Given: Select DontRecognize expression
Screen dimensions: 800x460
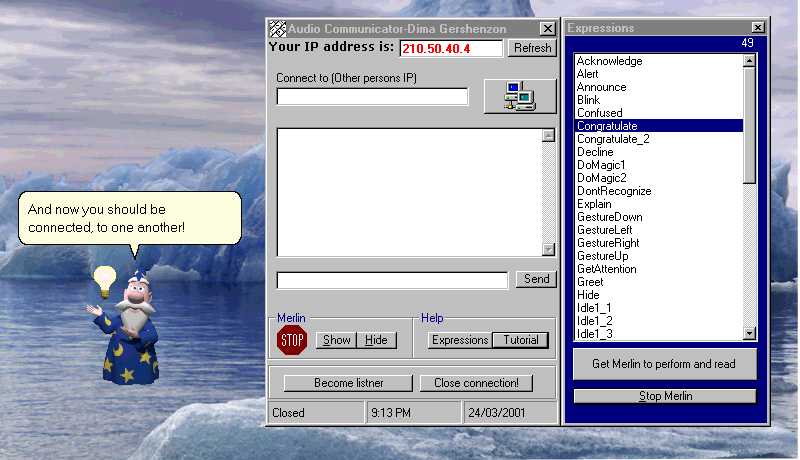Looking at the screenshot, I should (659, 191).
